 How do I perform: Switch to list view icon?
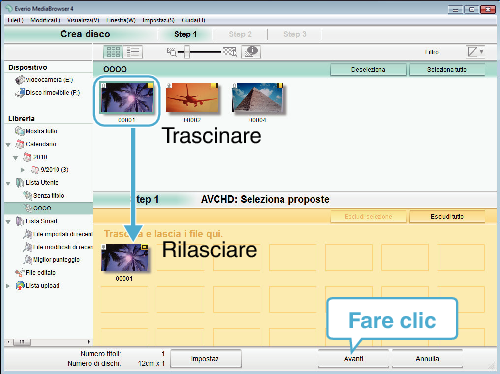click(133, 52)
